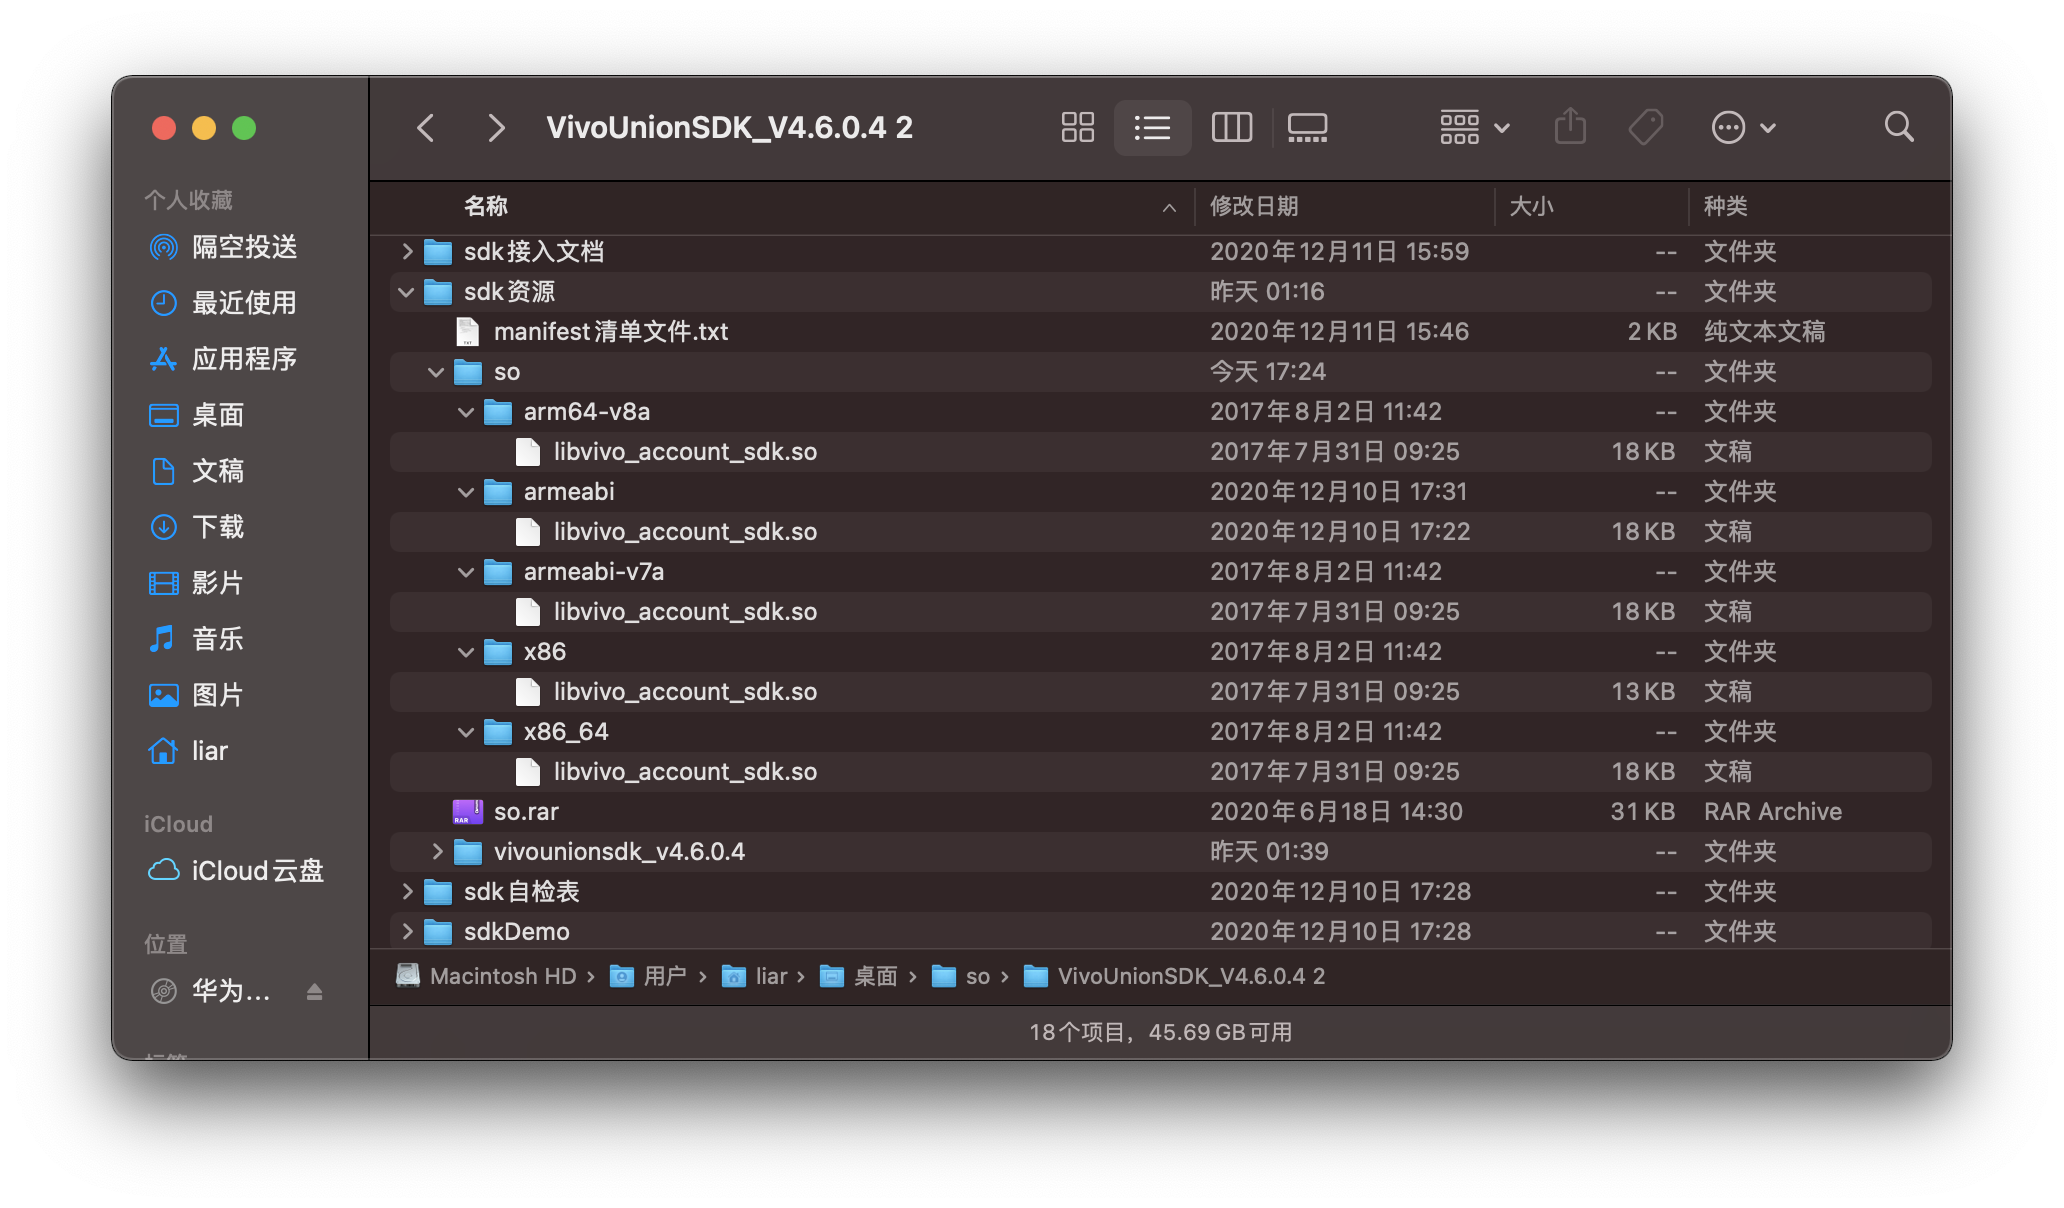Expand the sdkDemo folder
The image size is (2064, 1208).
406,932
